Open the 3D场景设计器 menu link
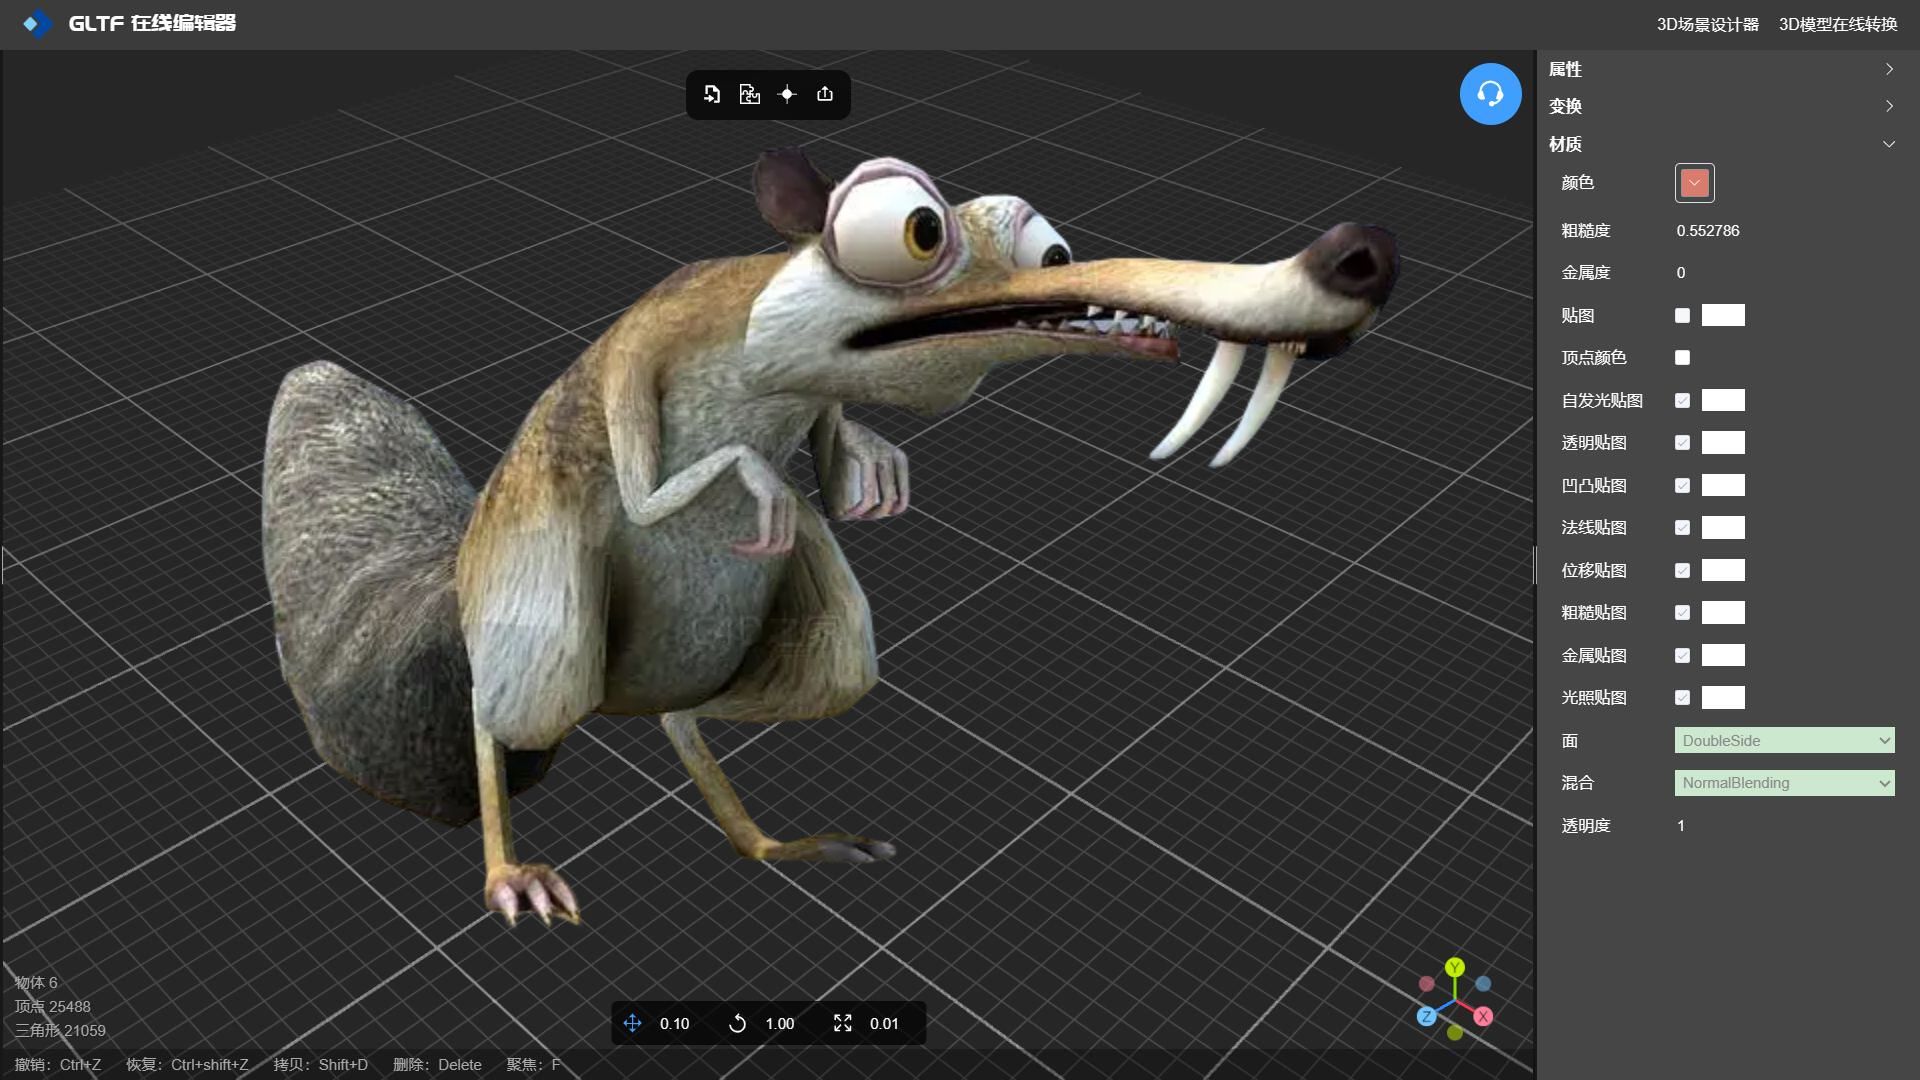This screenshot has height=1080, width=1920. click(x=1707, y=24)
